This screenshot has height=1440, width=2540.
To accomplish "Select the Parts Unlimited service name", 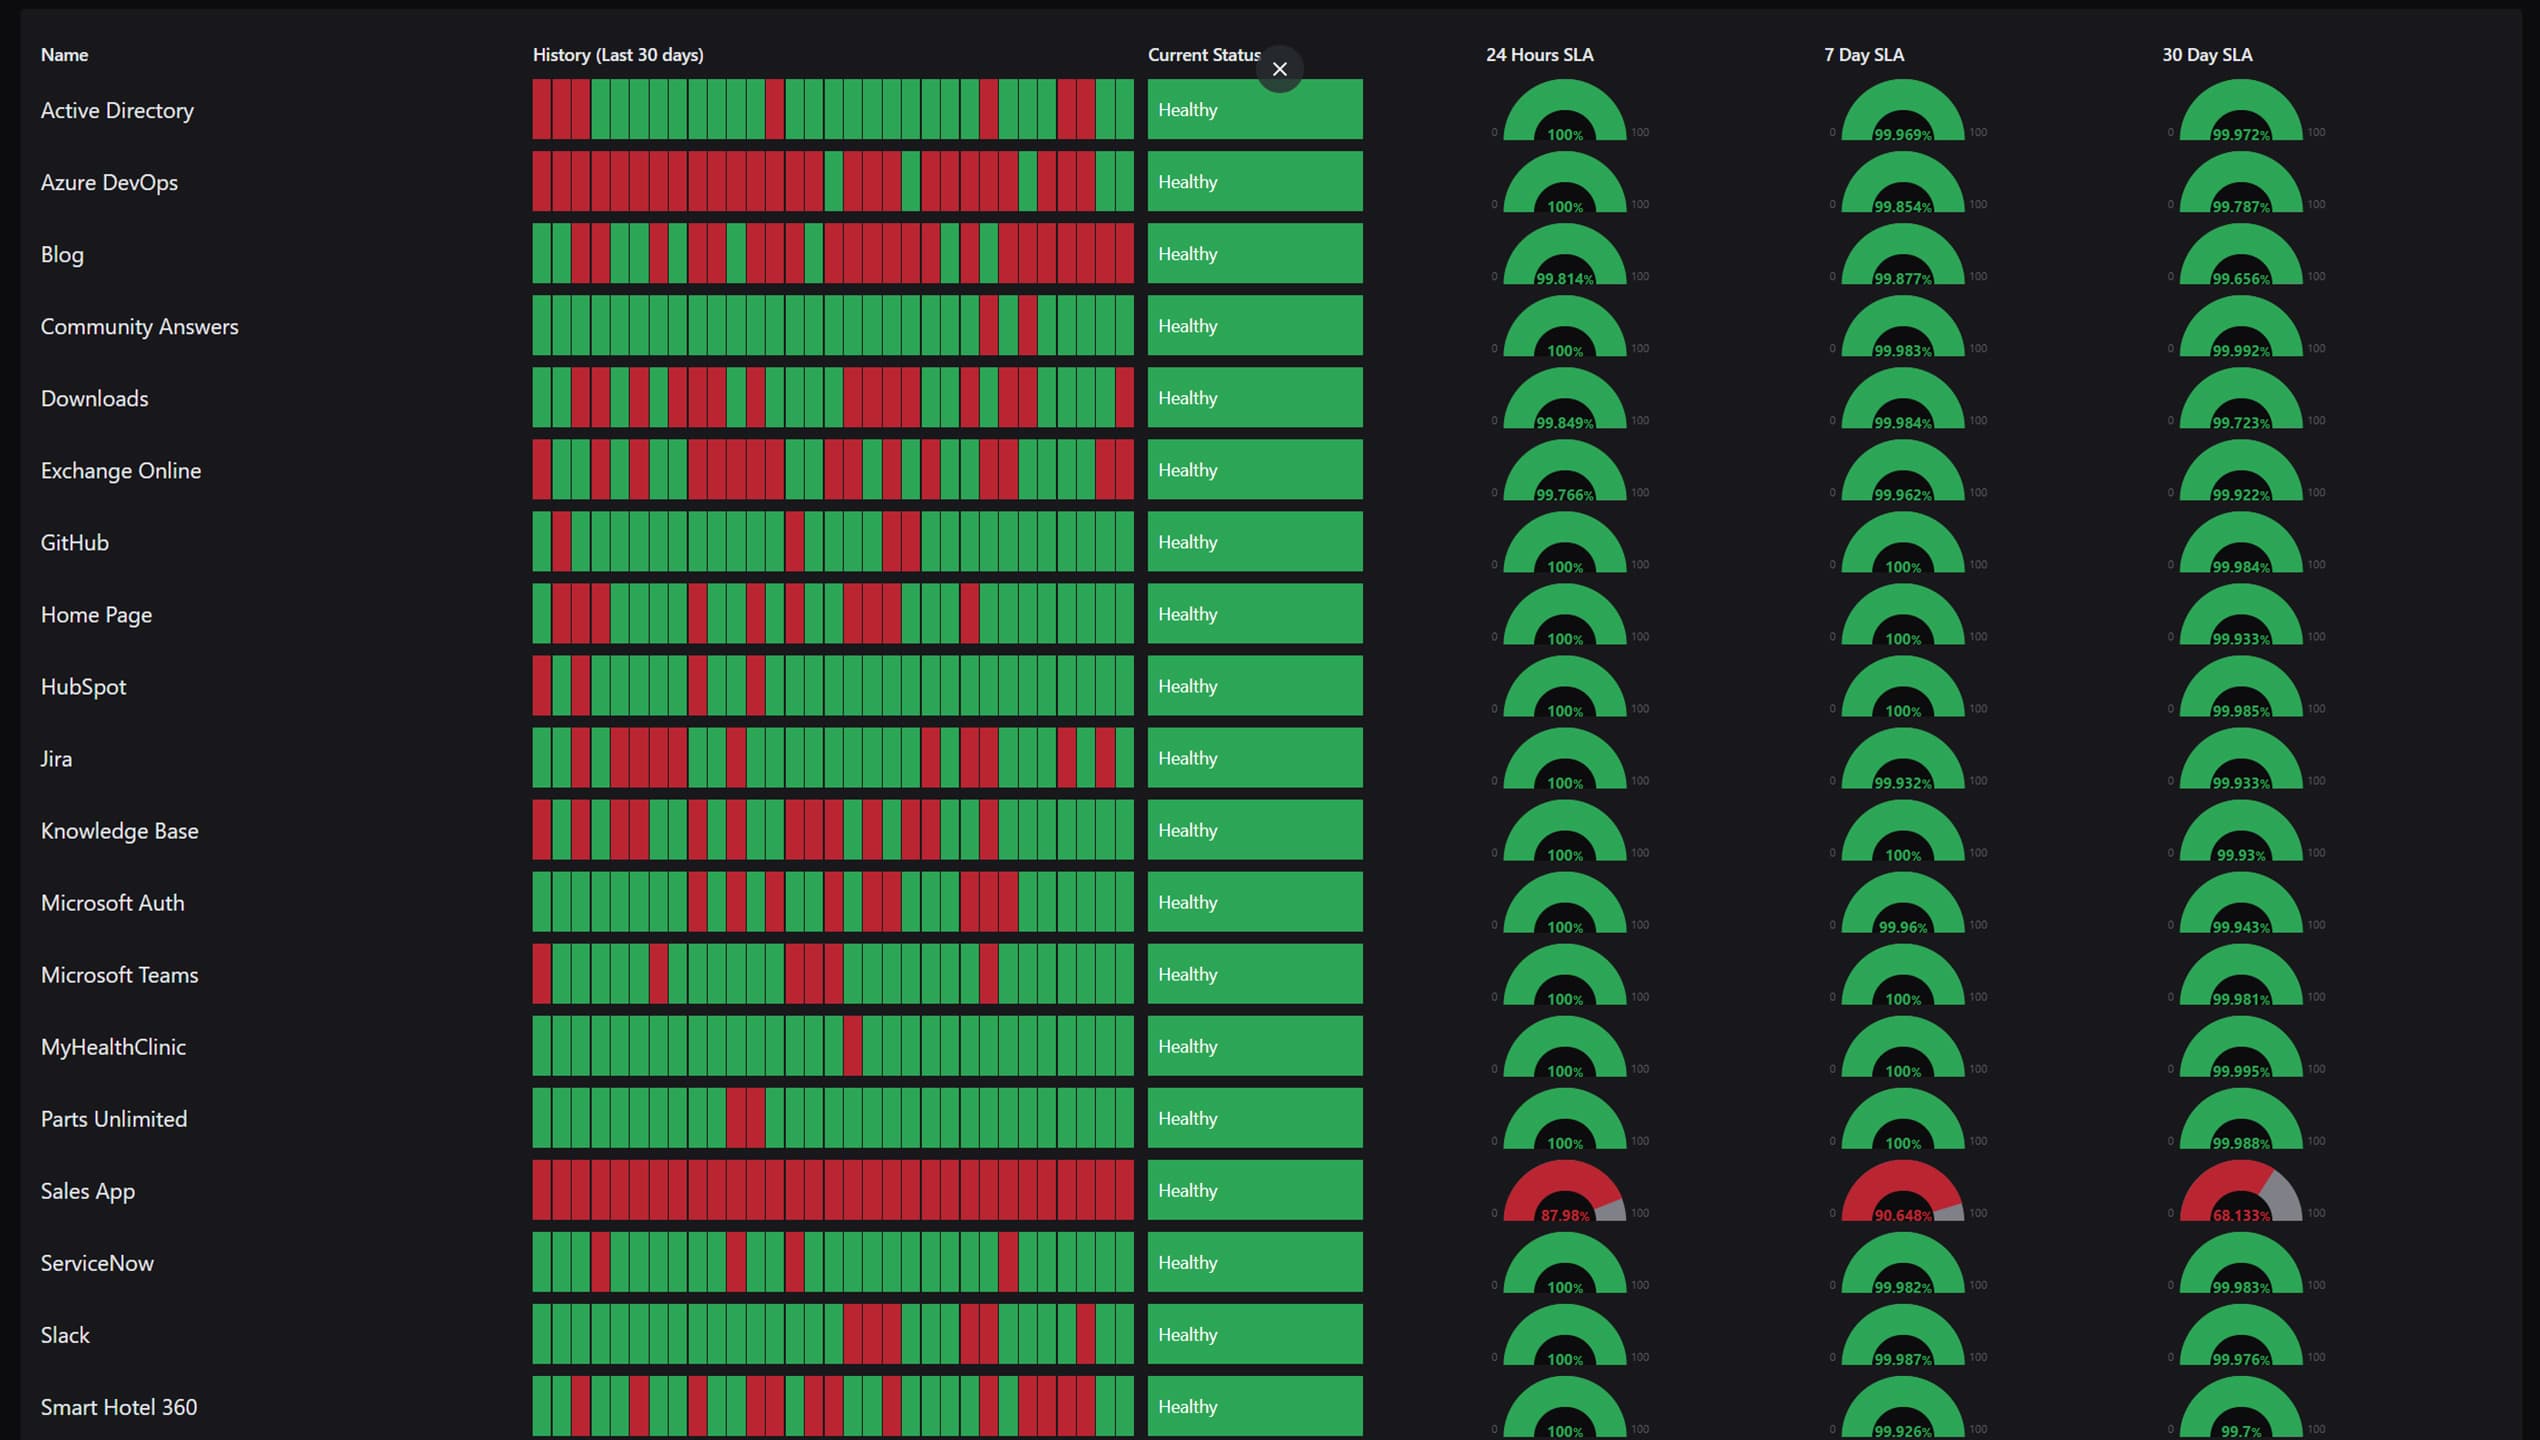I will coord(113,1118).
